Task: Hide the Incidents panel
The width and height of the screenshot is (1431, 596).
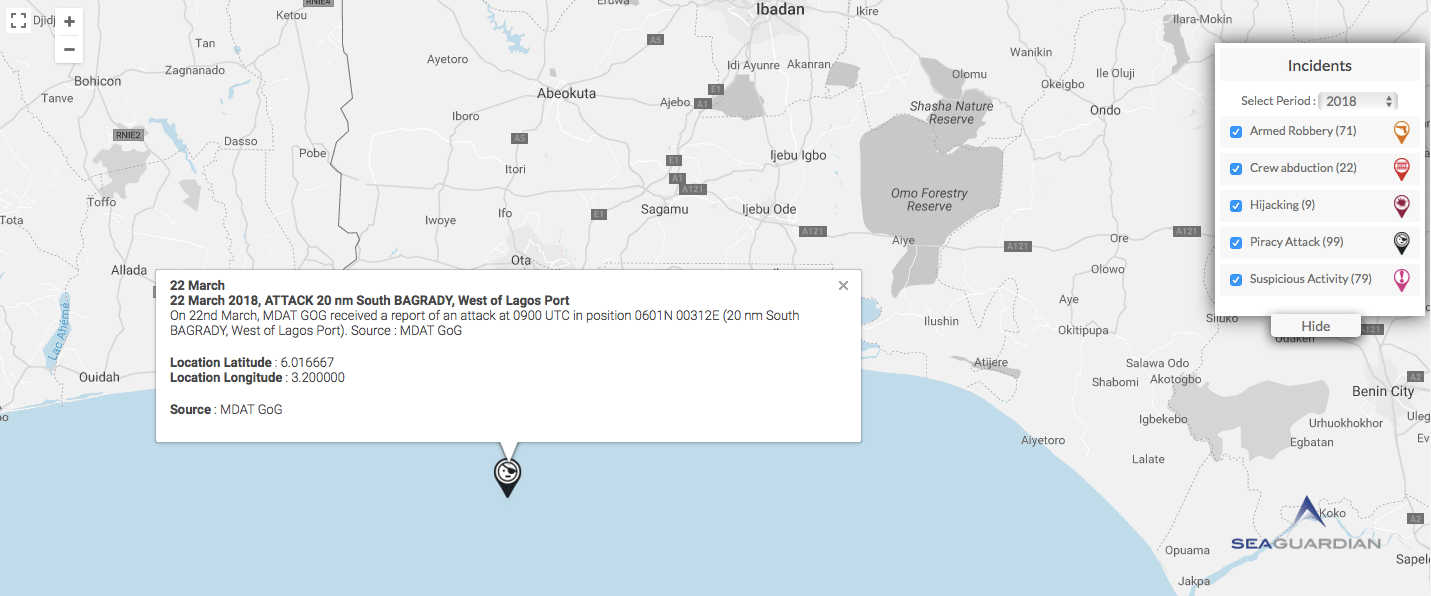Action: 1315,326
